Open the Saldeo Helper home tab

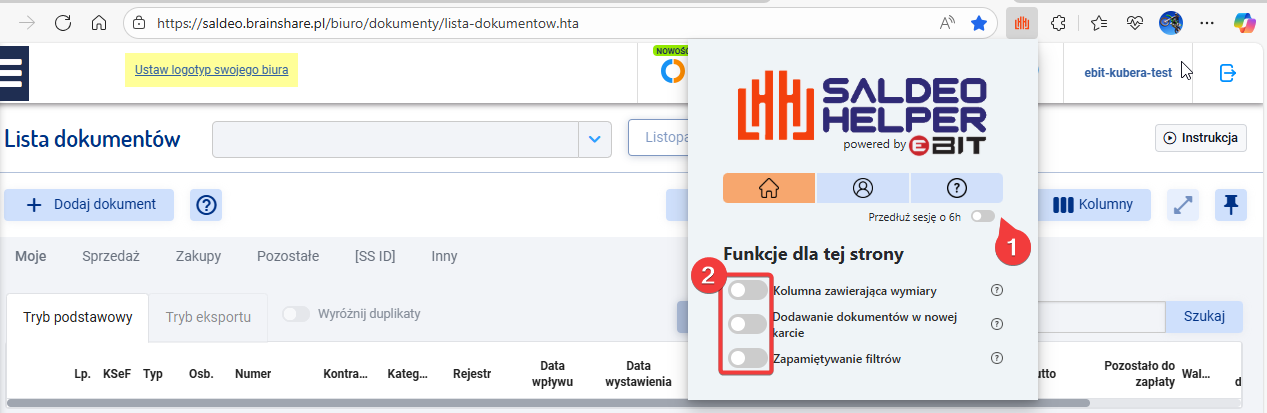(x=769, y=188)
